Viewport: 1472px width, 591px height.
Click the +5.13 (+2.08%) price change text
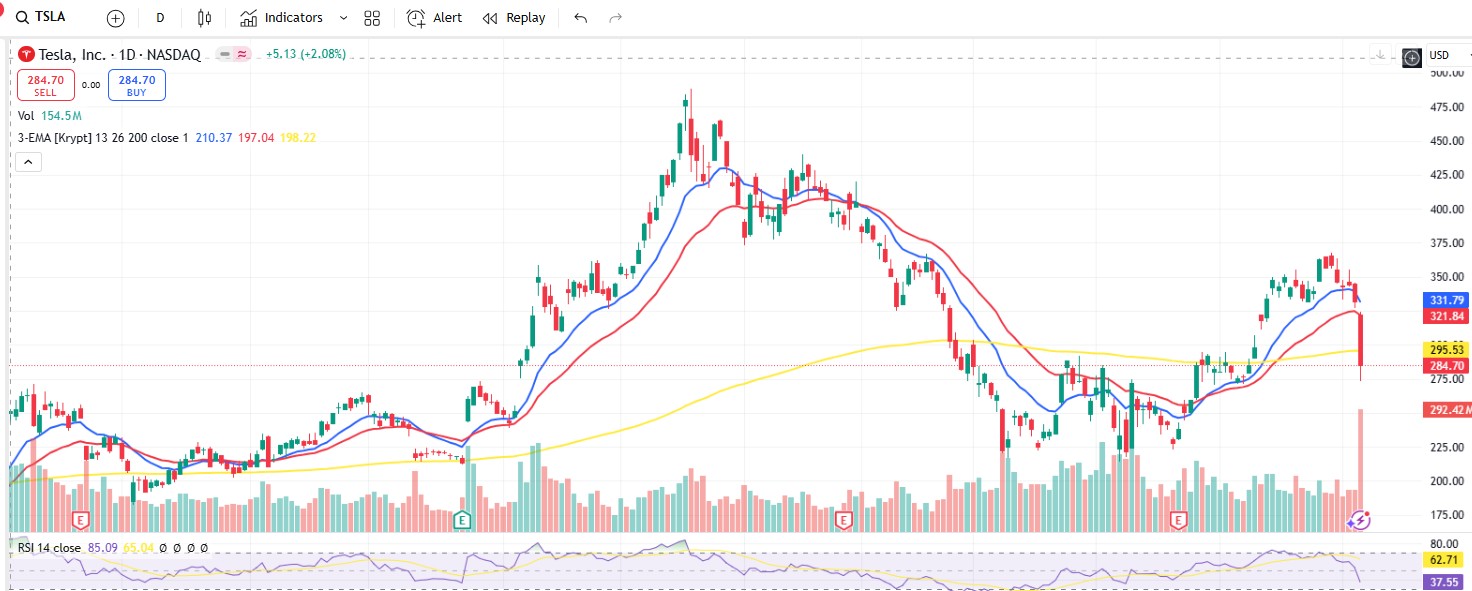point(306,55)
